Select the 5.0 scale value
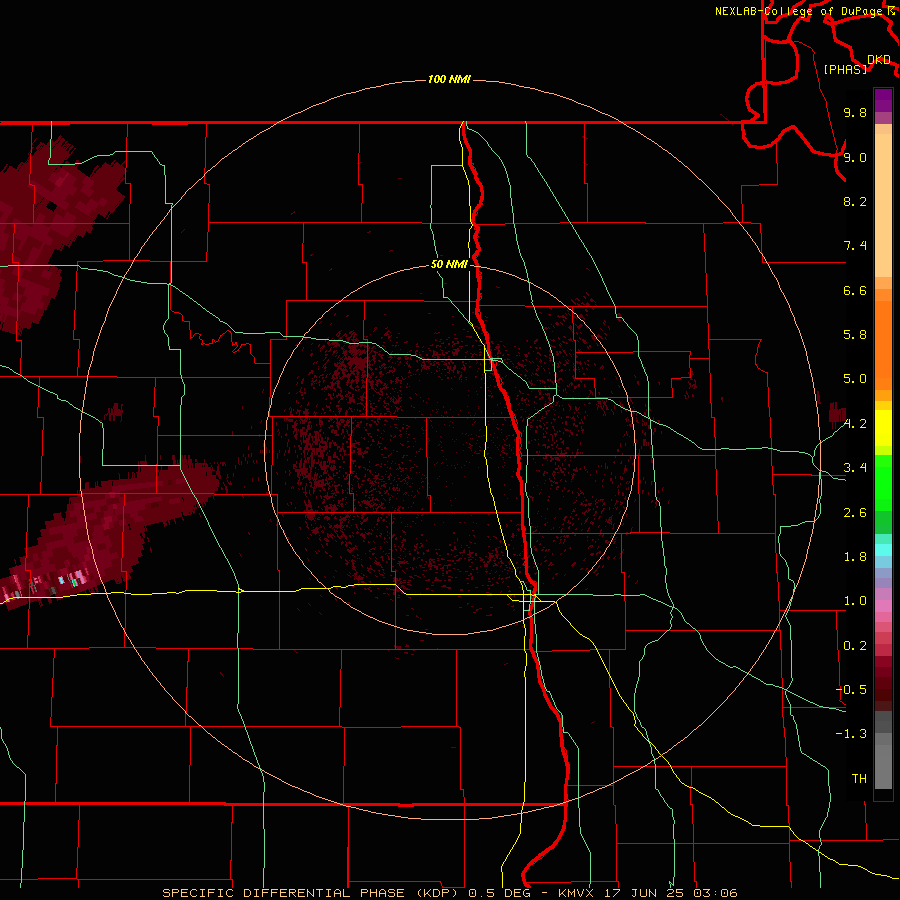The height and width of the screenshot is (900, 900). tap(855, 379)
